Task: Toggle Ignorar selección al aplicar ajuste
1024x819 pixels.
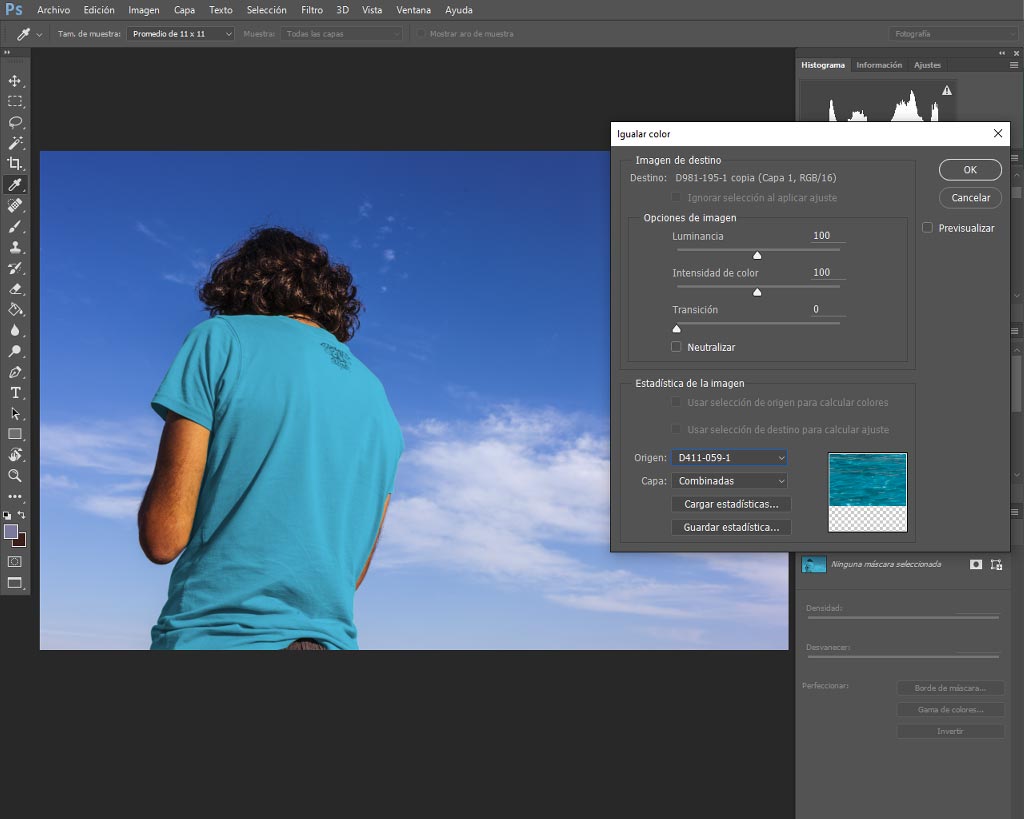Action: point(676,197)
